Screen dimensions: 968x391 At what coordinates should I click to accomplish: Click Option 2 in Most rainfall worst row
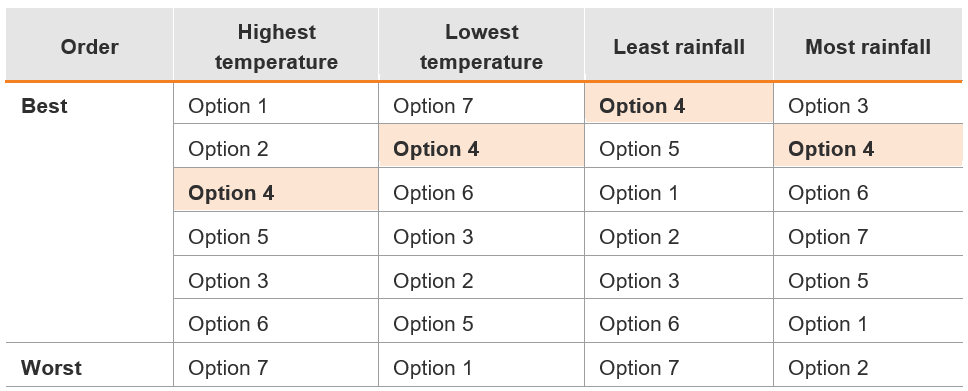pos(828,368)
